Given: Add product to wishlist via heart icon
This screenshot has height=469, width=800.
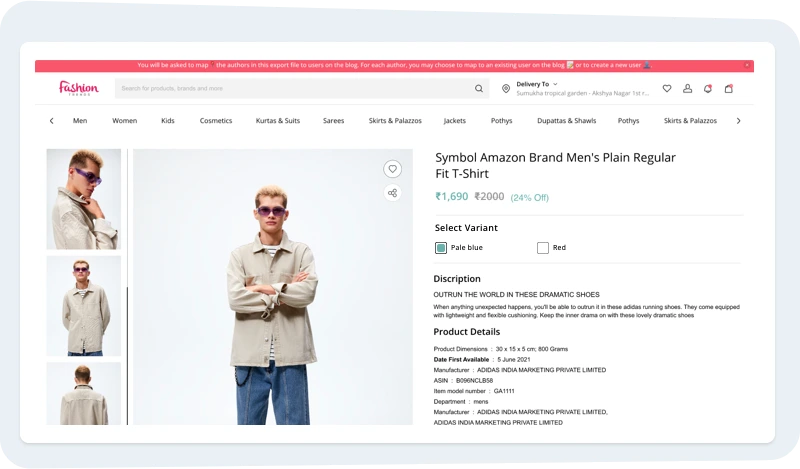Looking at the screenshot, I should (393, 169).
